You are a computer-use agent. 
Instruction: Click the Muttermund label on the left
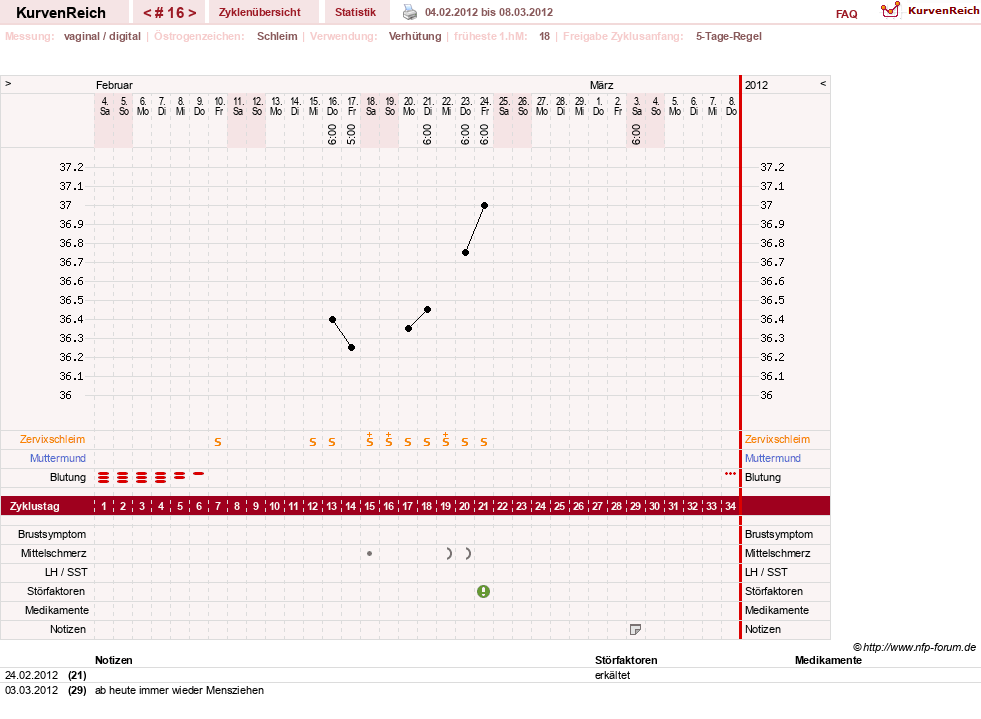point(58,458)
